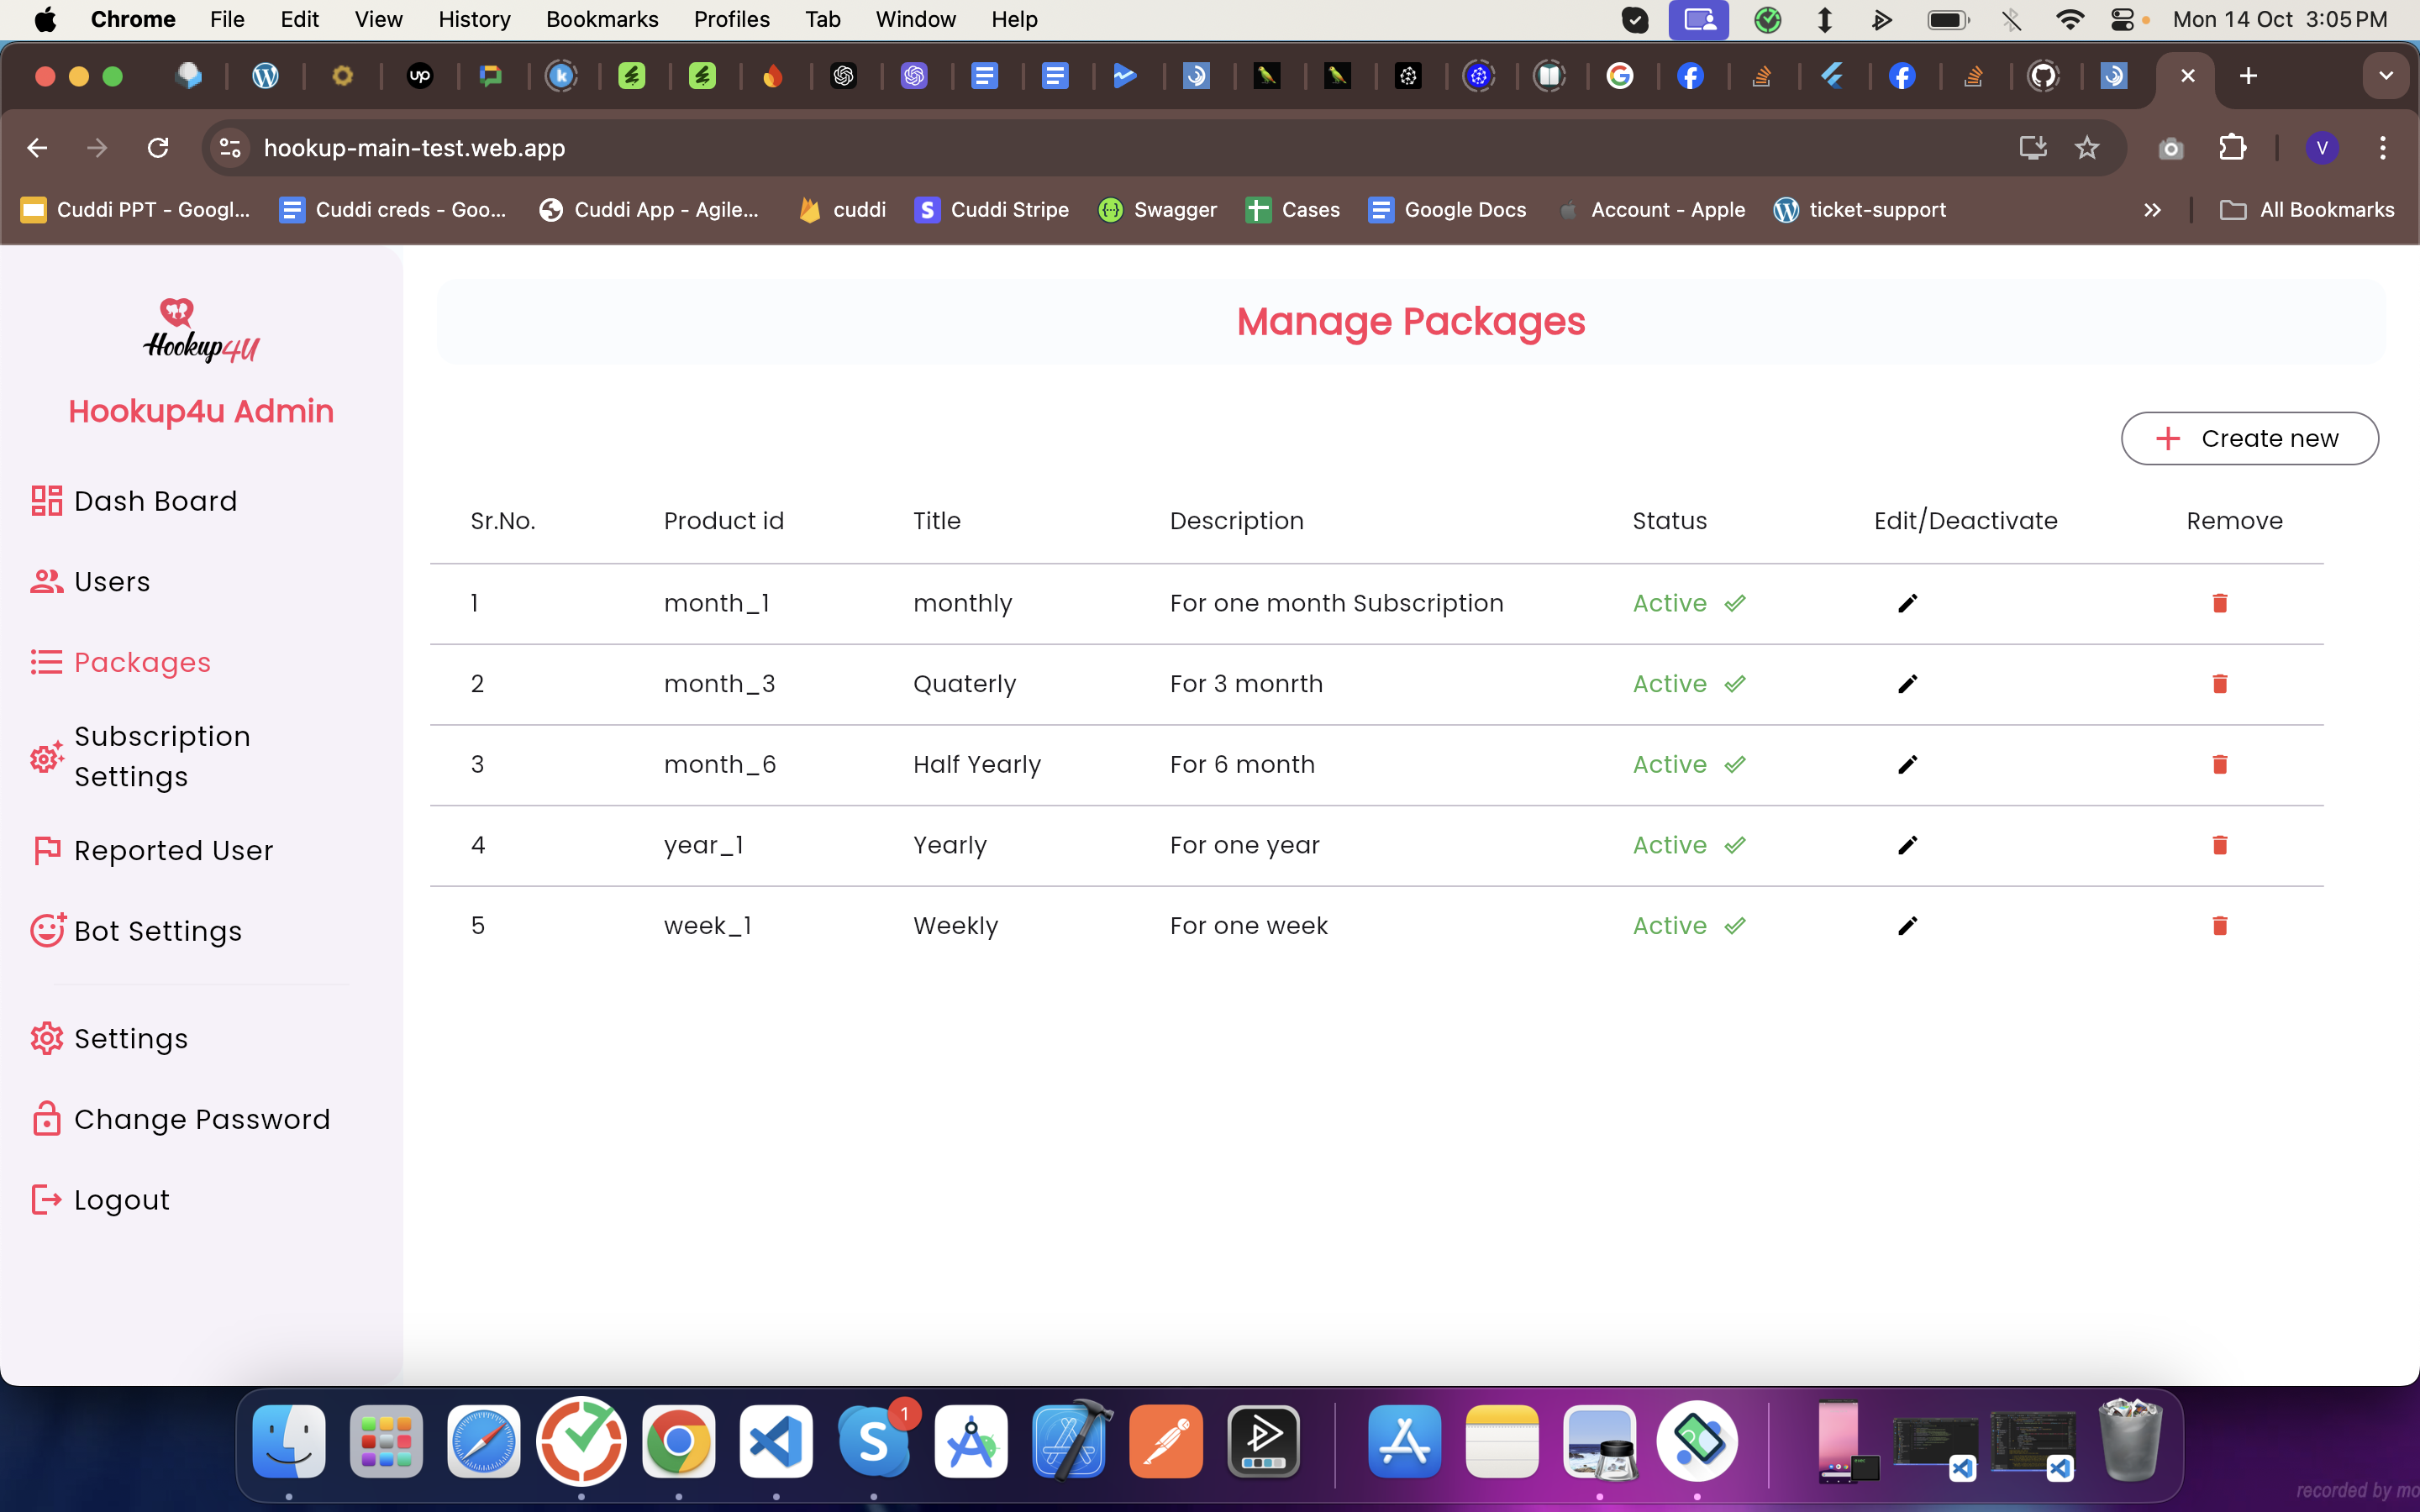Edit the month_1 package with pencil icon
Screen dimensions: 2420x1512
(x=1907, y=603)
